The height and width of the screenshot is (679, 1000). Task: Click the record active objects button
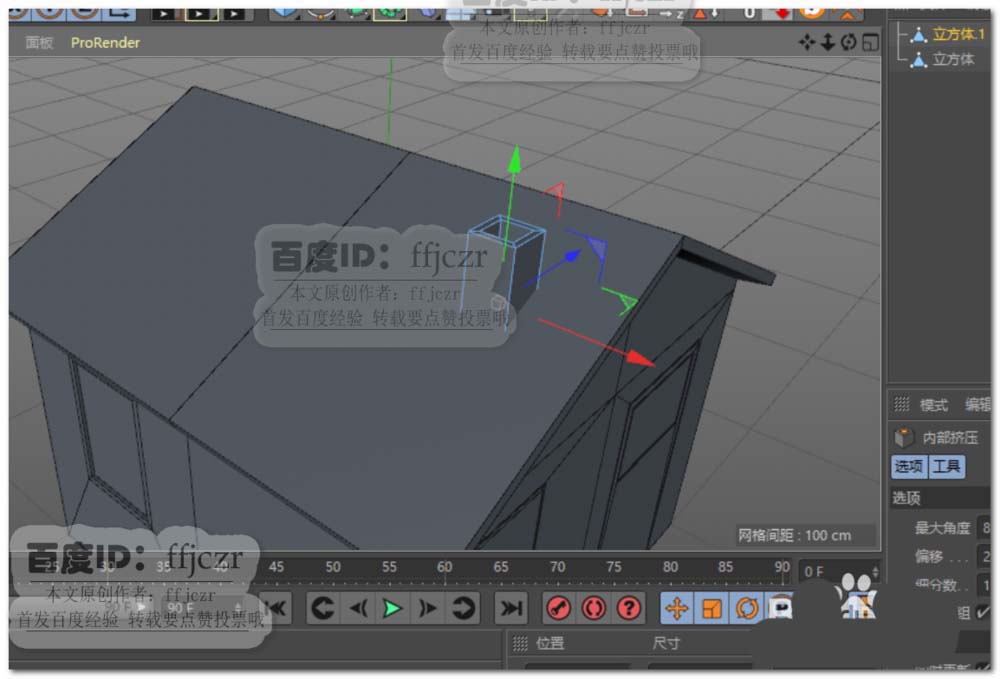558,608
